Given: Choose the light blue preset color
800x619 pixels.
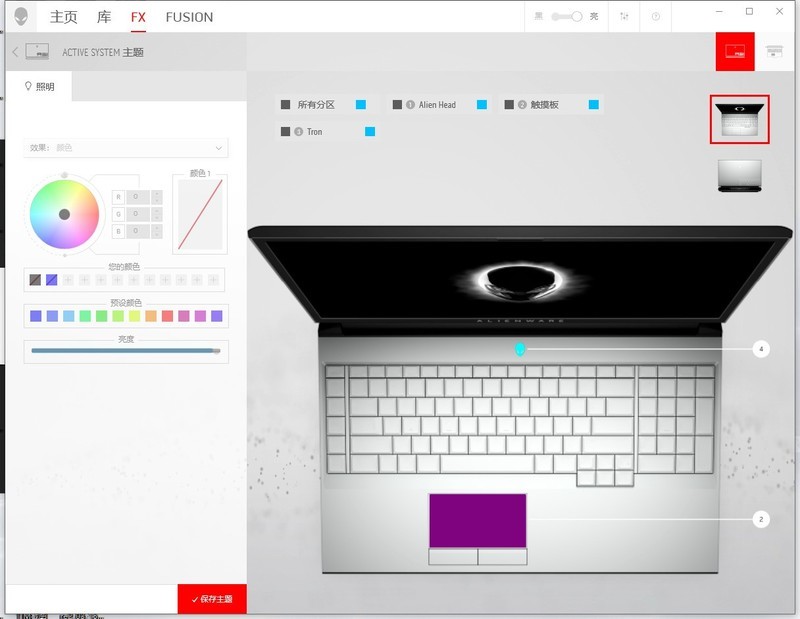Looking at the screenshot, I should pos(68,316).
